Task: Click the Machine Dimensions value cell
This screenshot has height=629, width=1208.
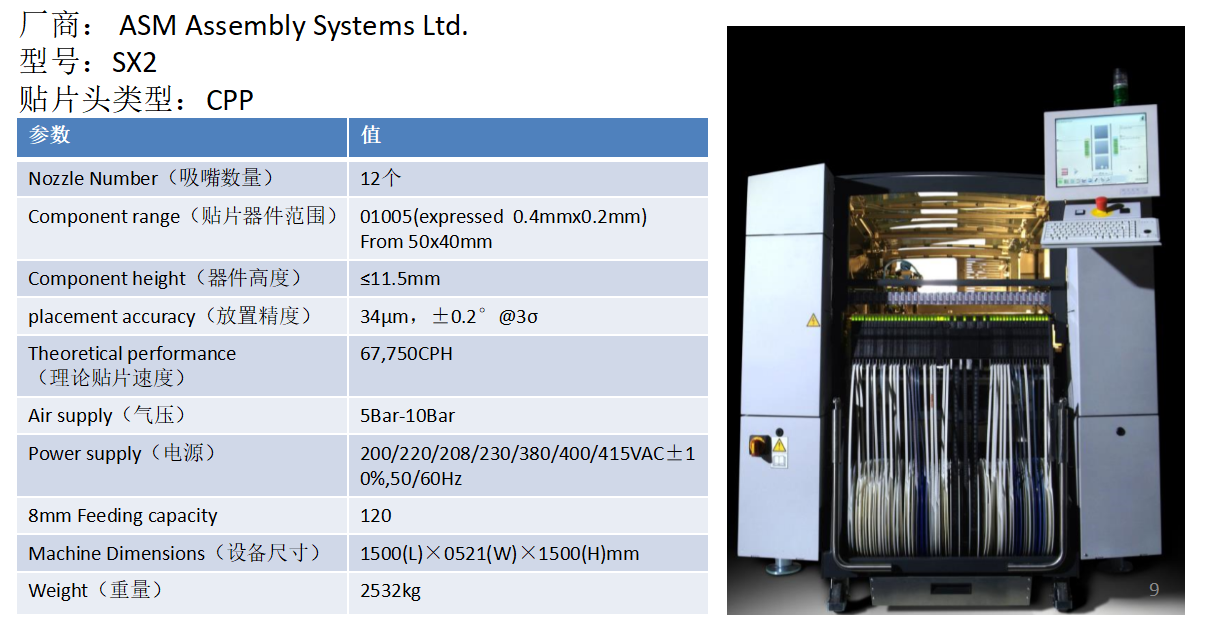Action: point(499,553)
